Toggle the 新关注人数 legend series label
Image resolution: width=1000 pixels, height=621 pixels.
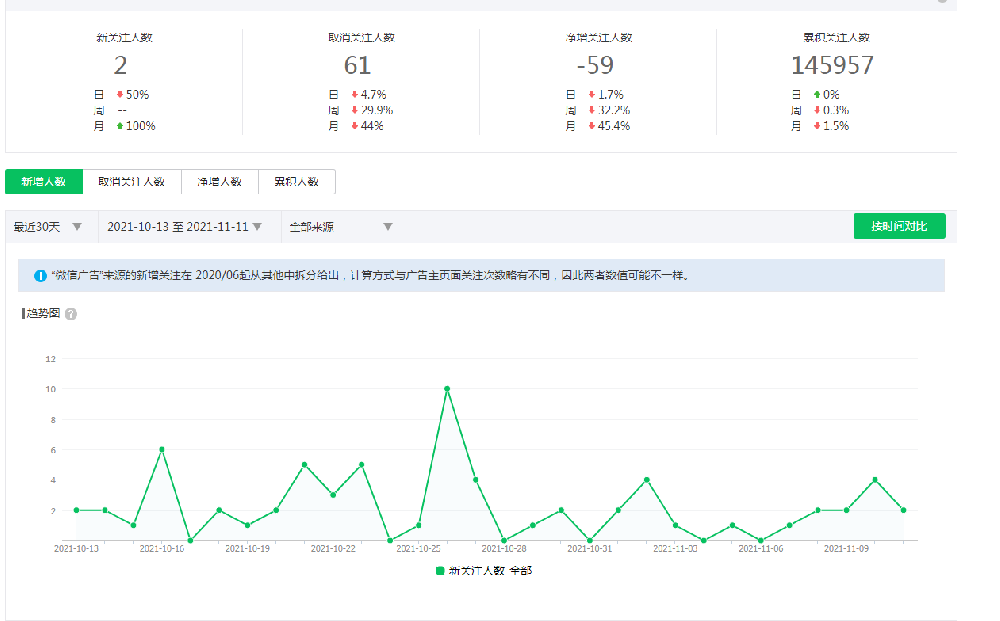489,571
